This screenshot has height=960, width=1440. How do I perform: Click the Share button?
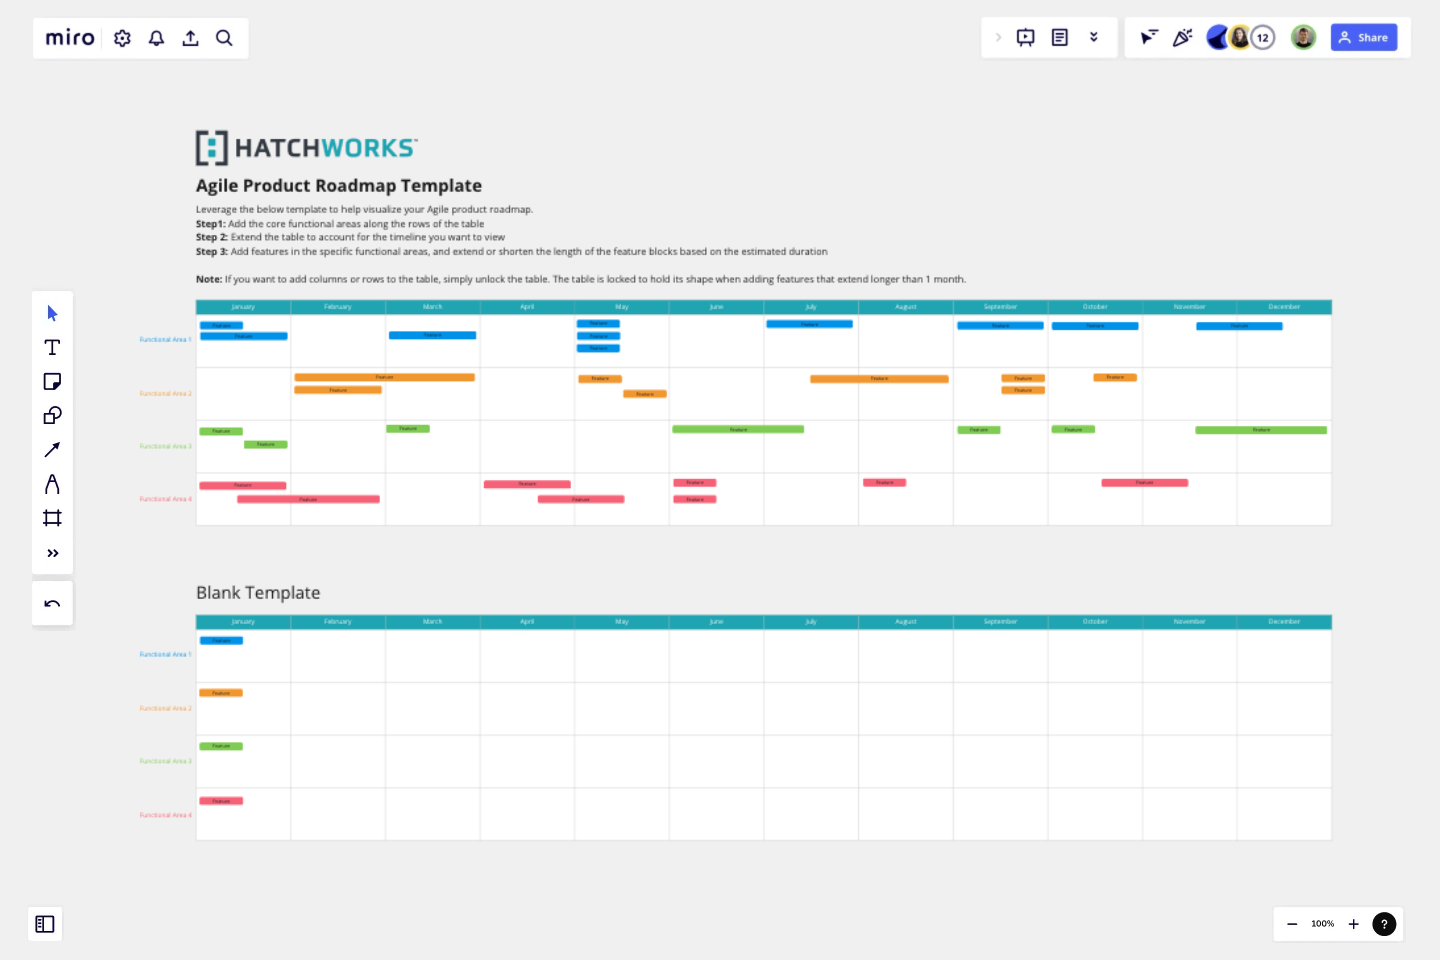pyautogui.click(x=1364, y=37)
